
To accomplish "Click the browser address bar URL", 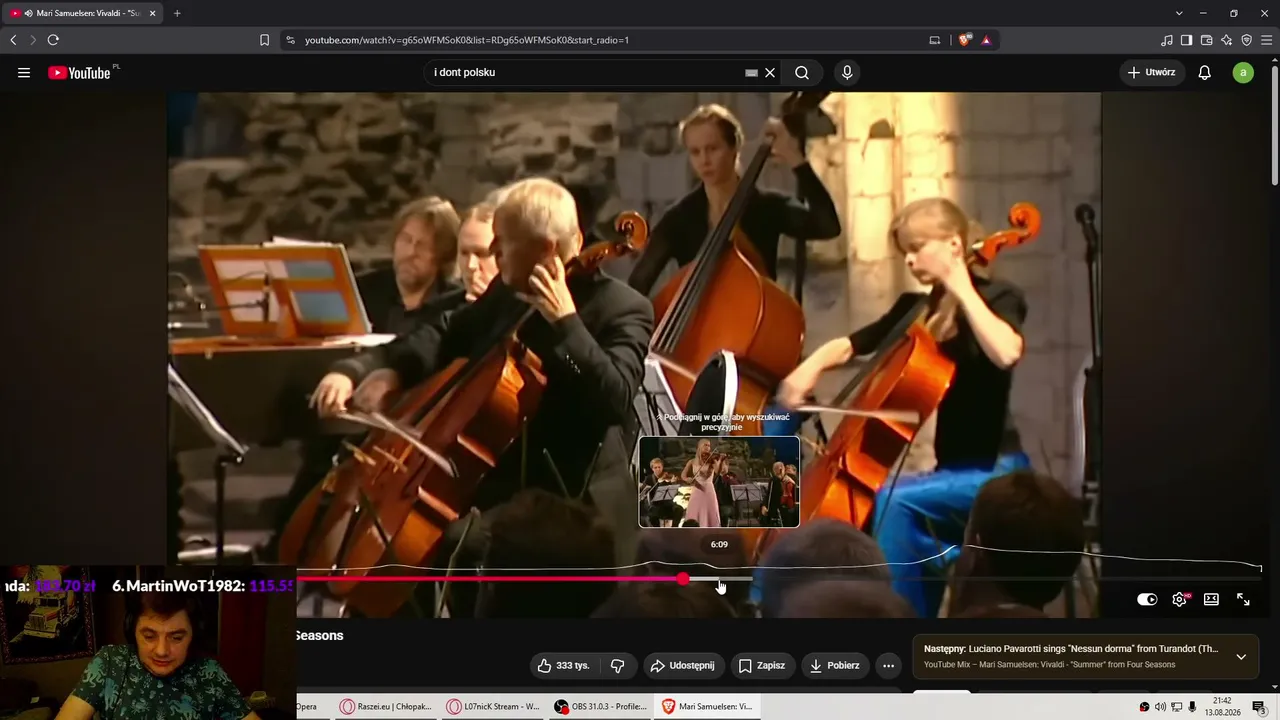I will click(x=467, y=40).
